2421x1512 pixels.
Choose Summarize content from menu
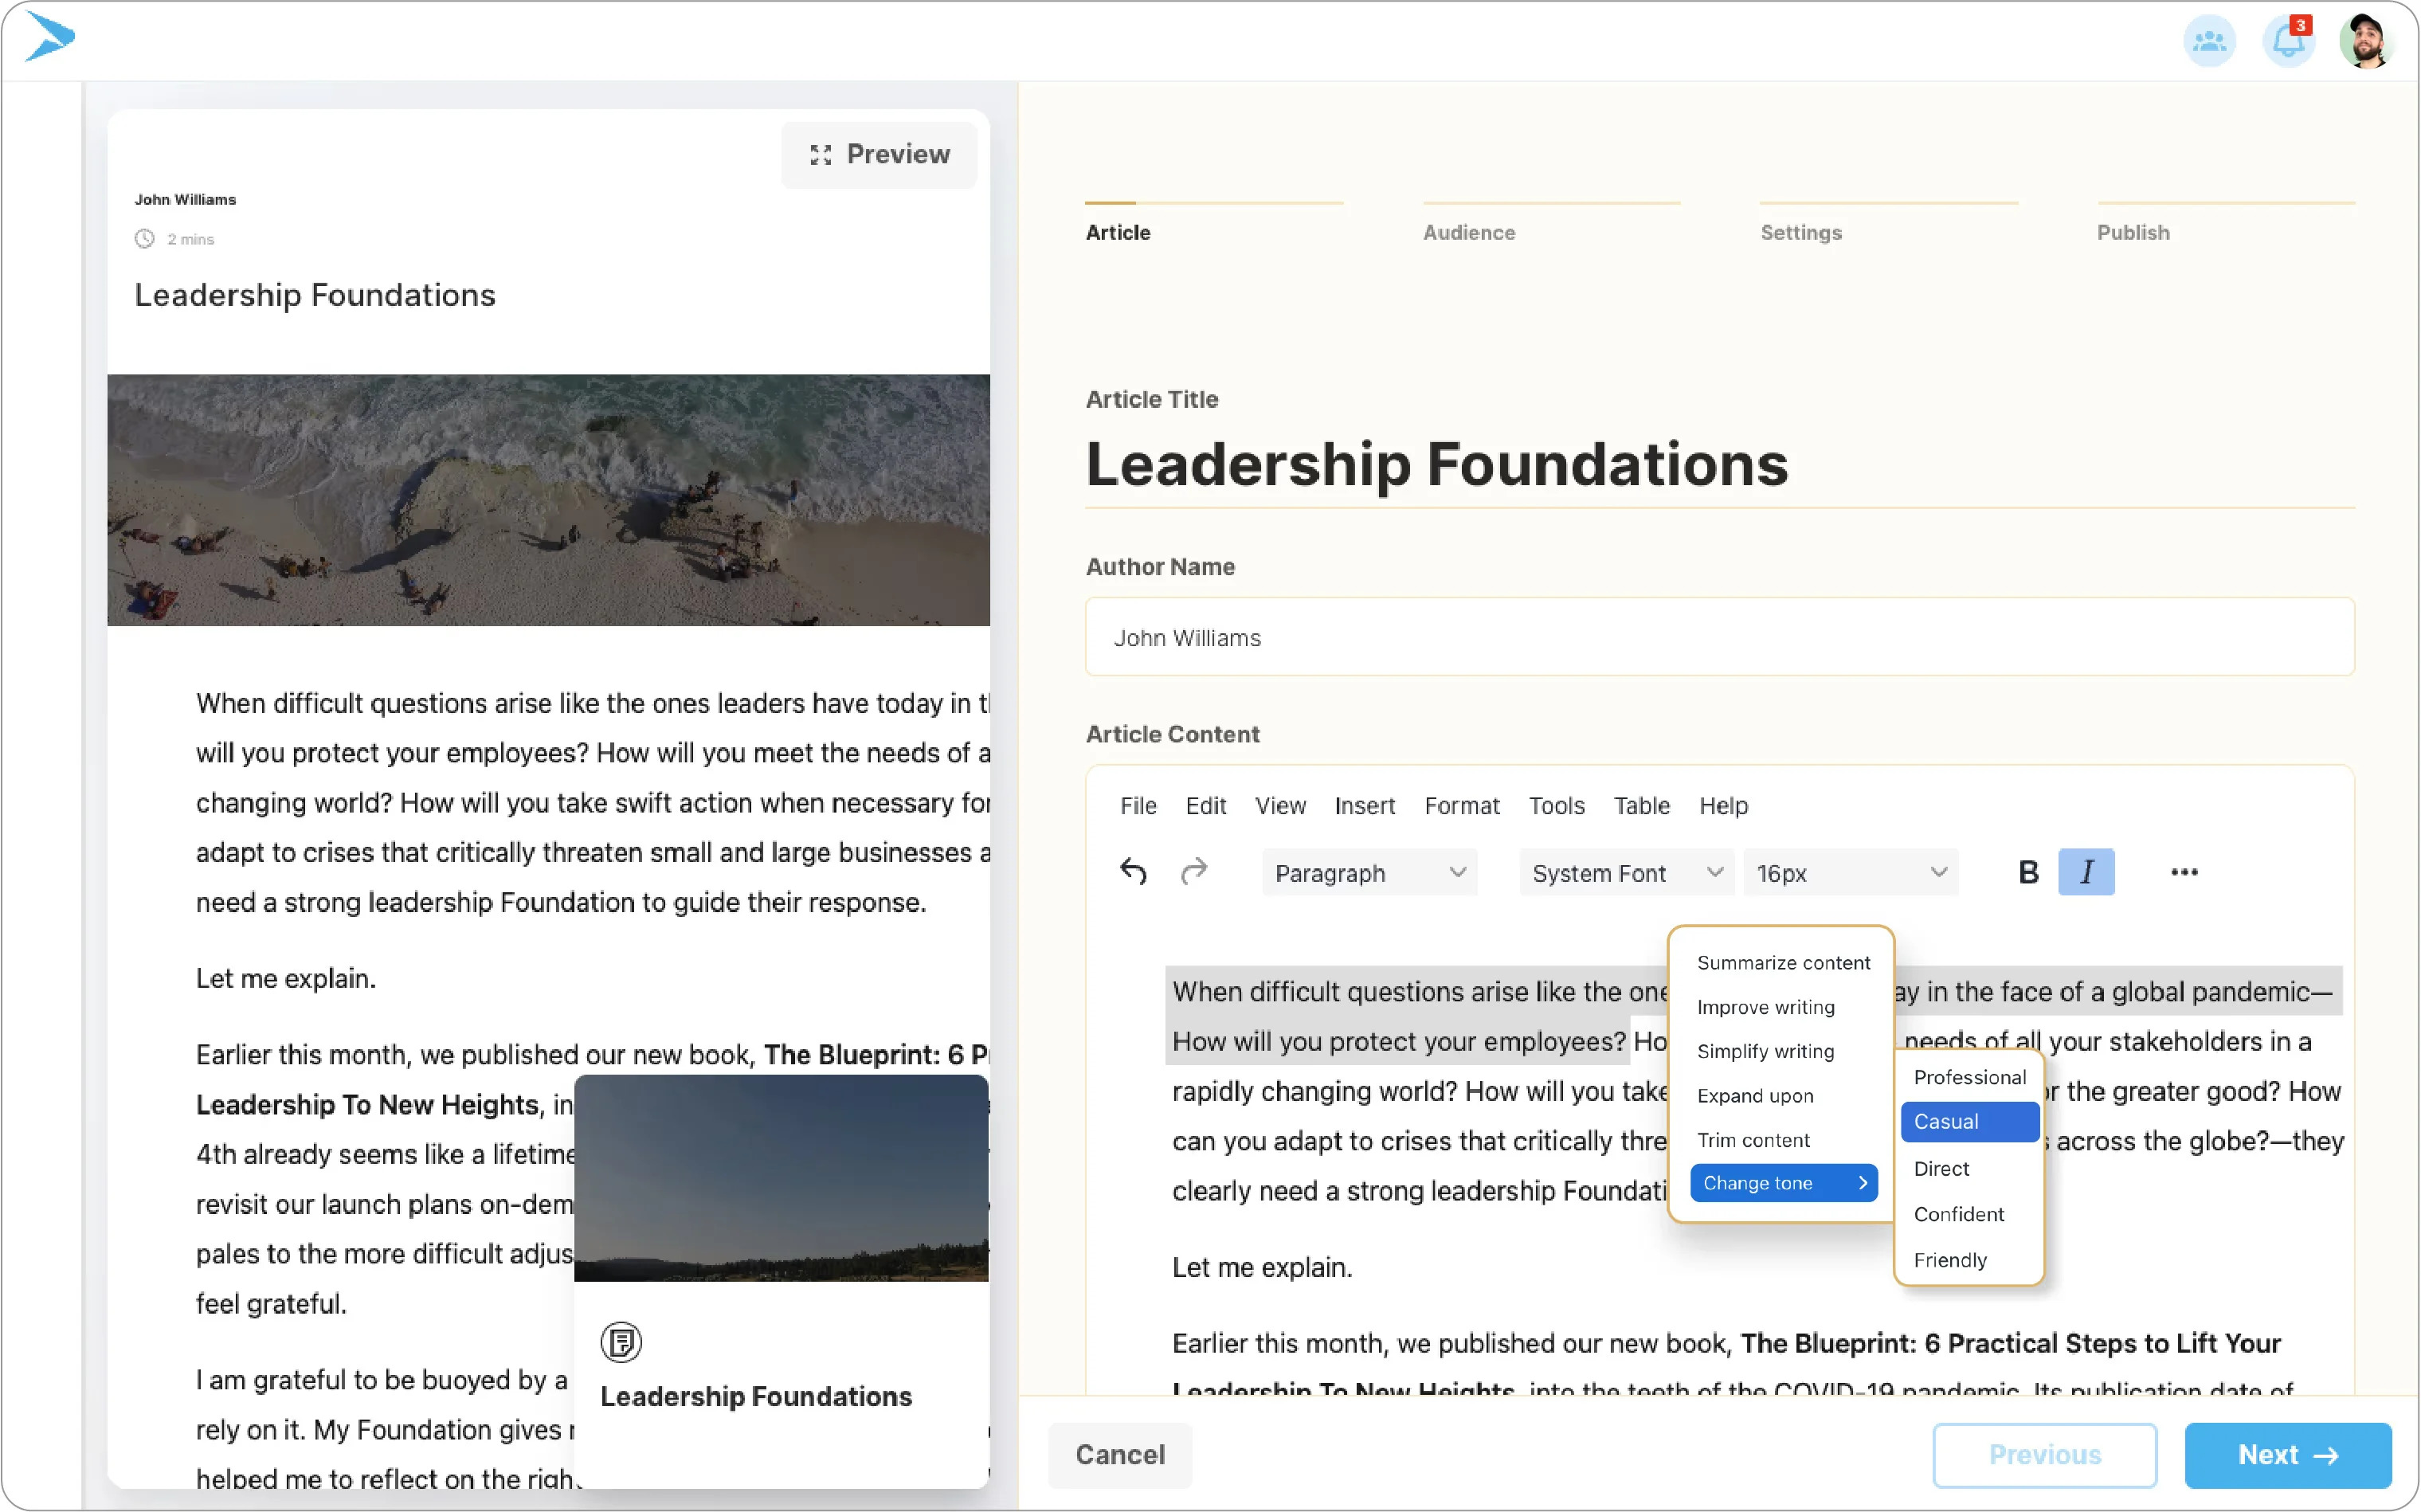[1782, 962]
